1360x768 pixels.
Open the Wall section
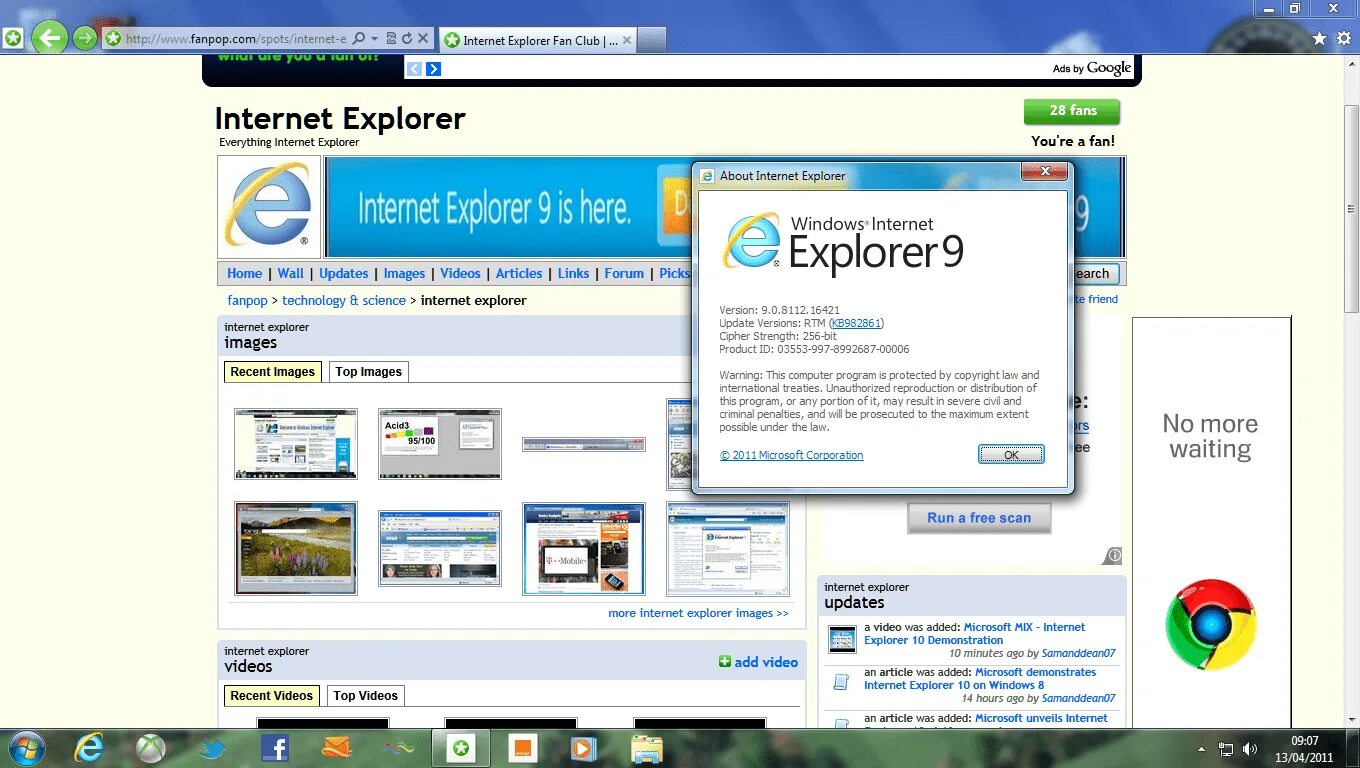click(x=290, y=273)
